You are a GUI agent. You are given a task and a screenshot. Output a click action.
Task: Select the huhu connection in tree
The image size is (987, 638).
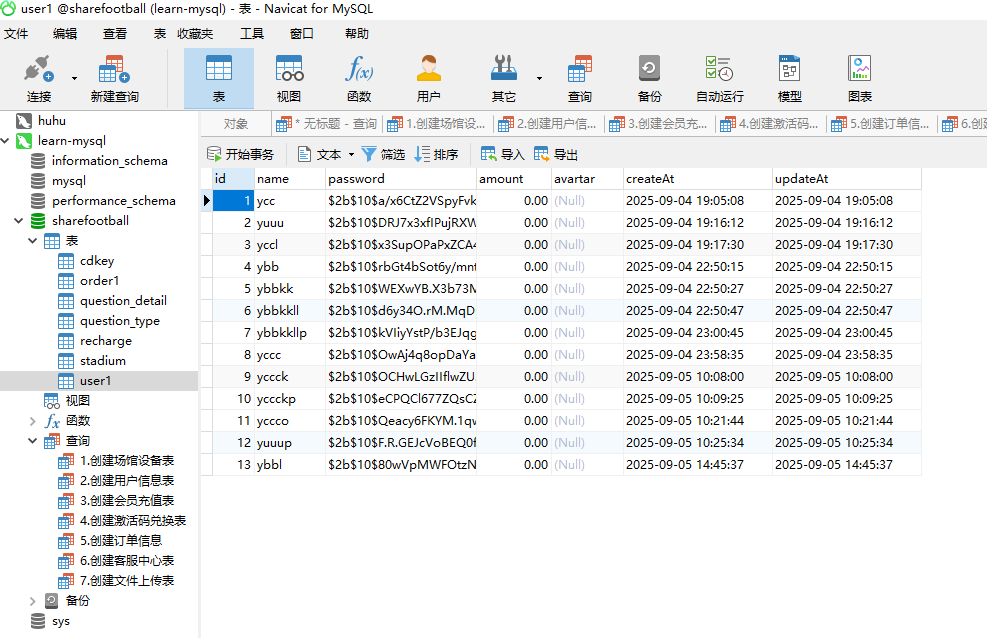coord(52,121)
